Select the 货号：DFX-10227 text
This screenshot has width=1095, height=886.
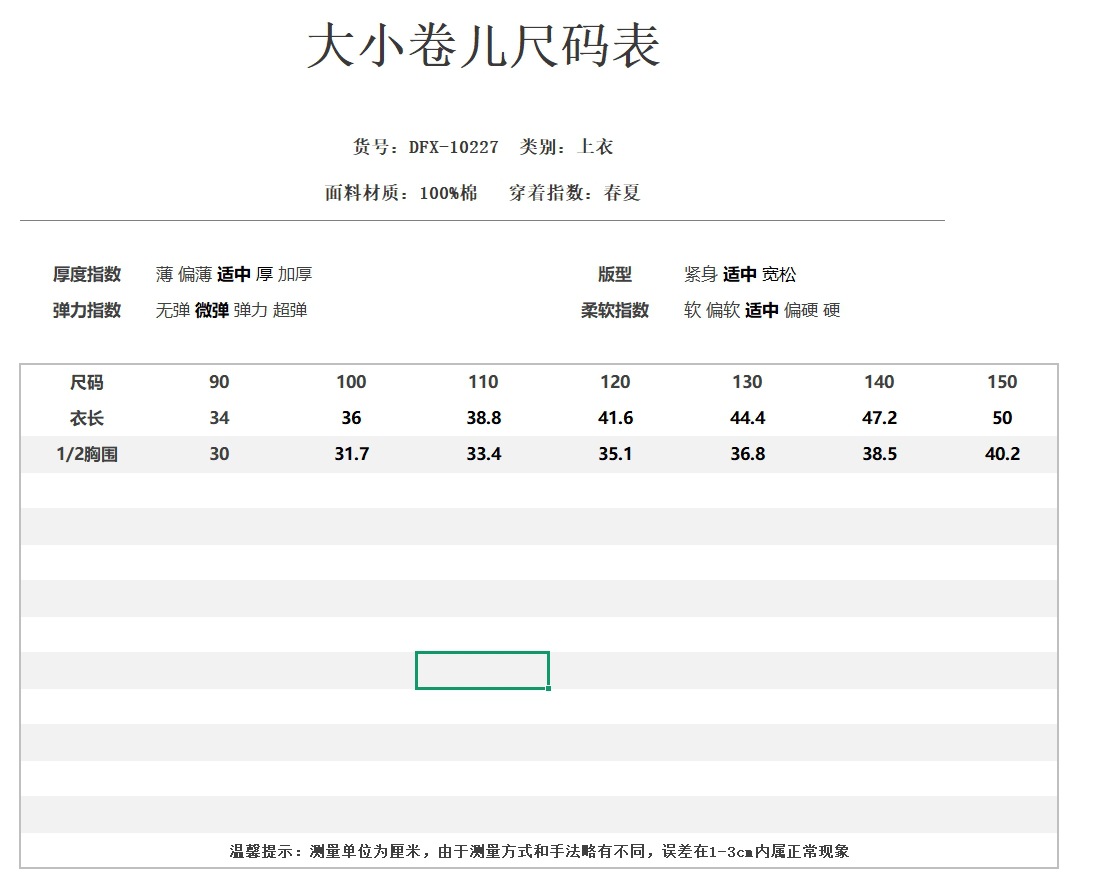(425, 147)
